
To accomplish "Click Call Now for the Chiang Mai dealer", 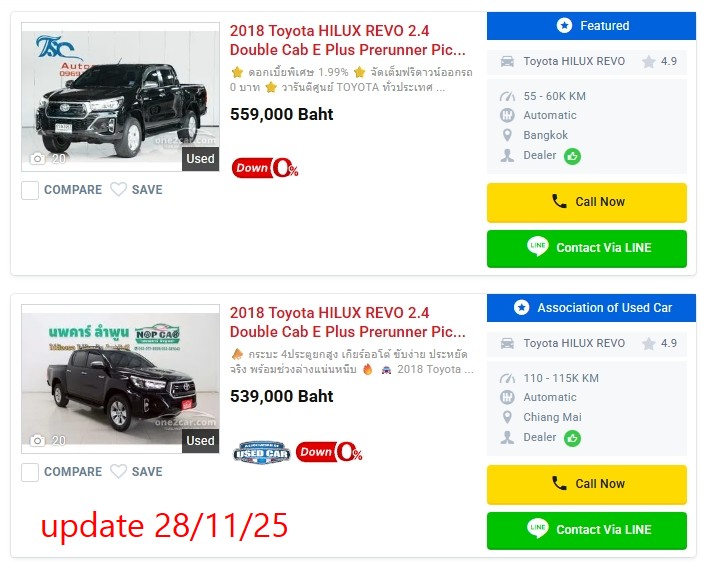I will tap(587, 484).
